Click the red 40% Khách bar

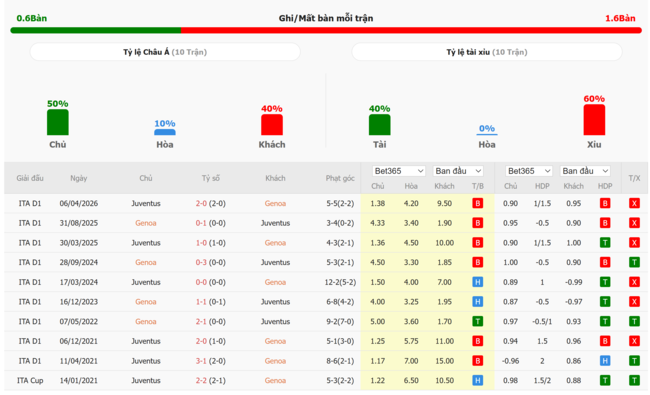point(272,125)
